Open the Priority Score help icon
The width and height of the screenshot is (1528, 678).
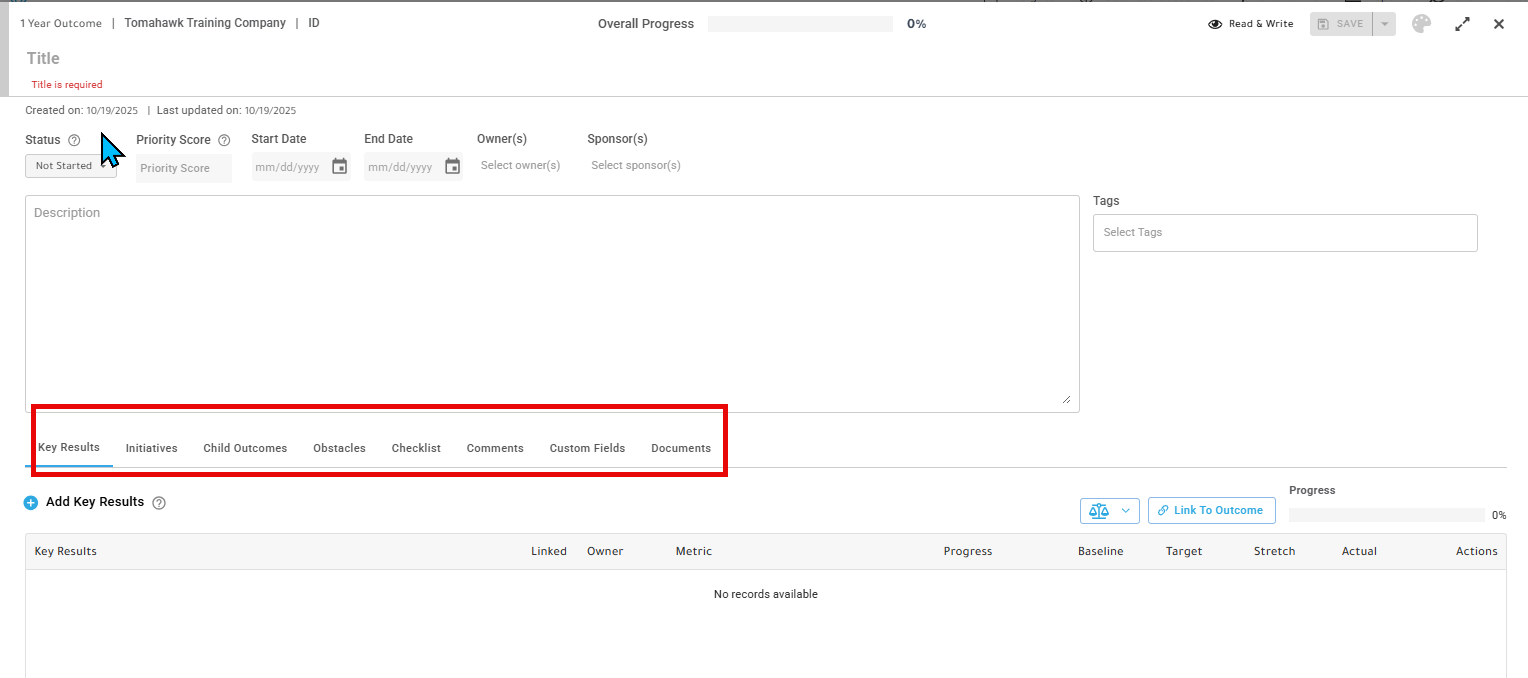(224, 140)
